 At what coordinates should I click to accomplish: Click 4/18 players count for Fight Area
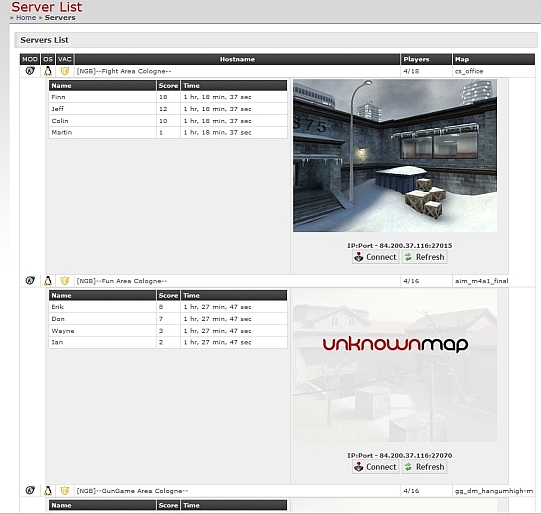[x=411, y=71]
